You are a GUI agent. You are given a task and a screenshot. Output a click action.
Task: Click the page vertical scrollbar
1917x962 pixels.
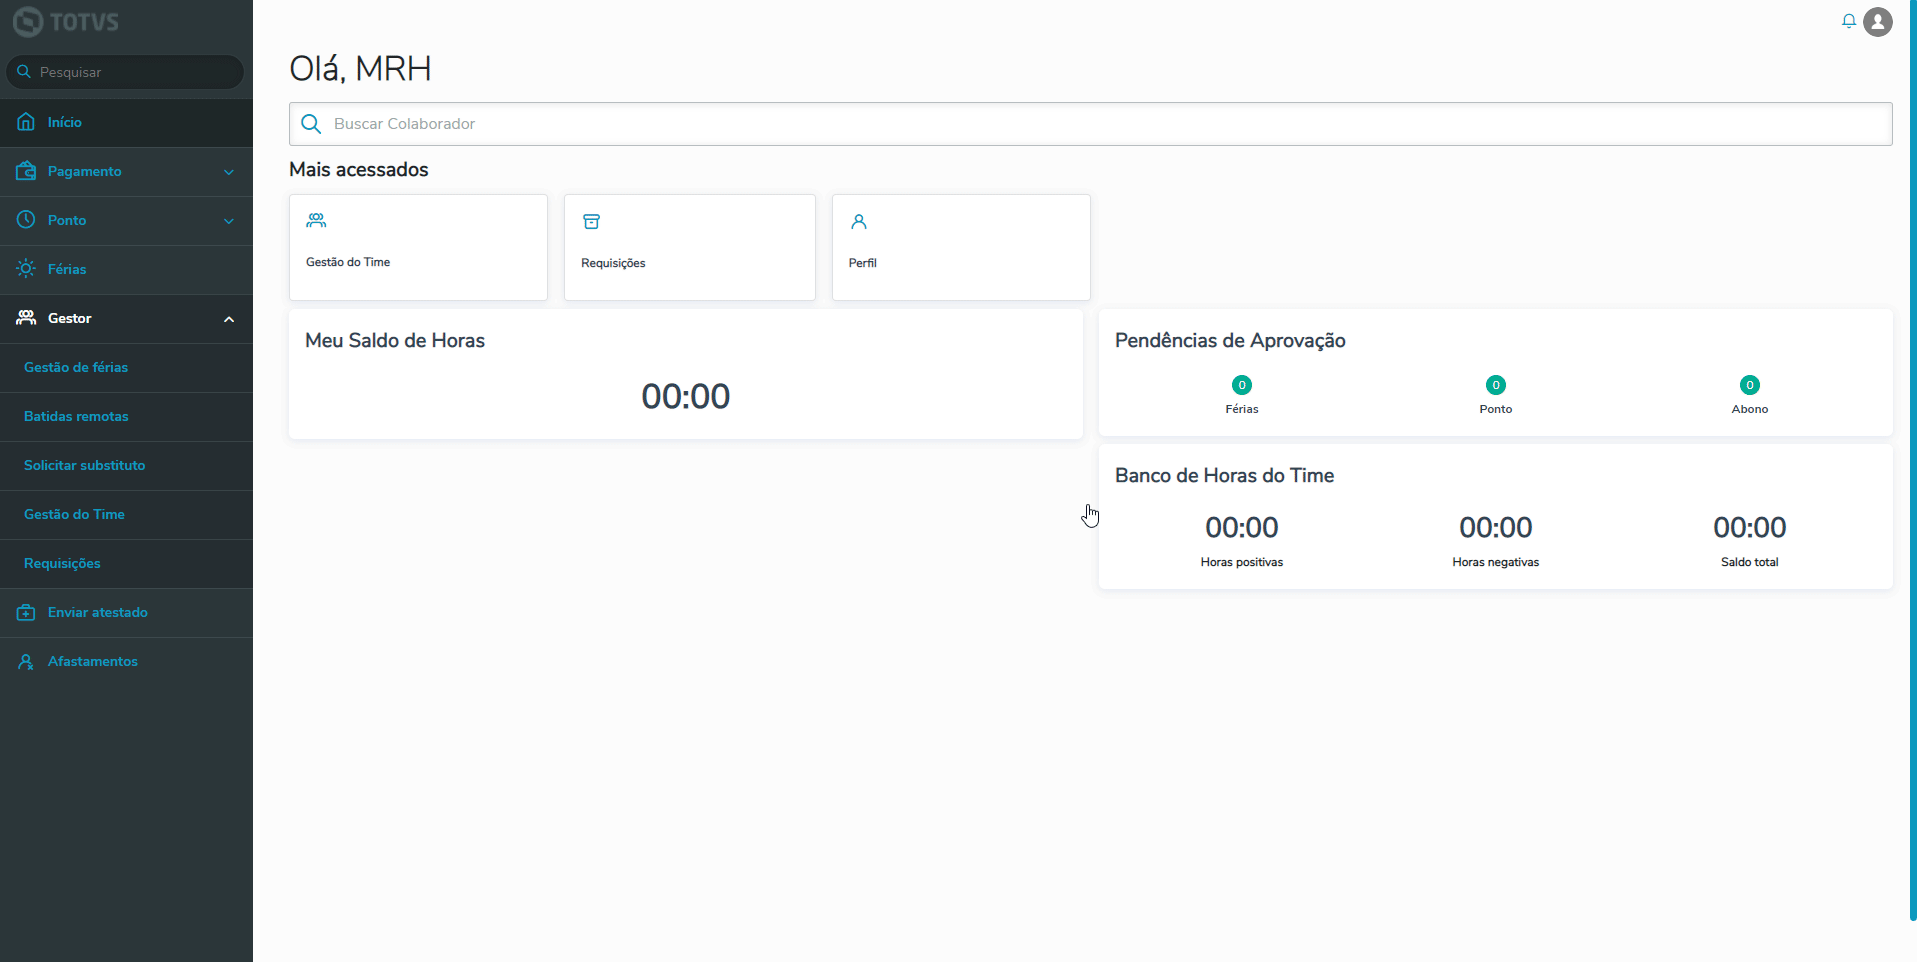1913,460
